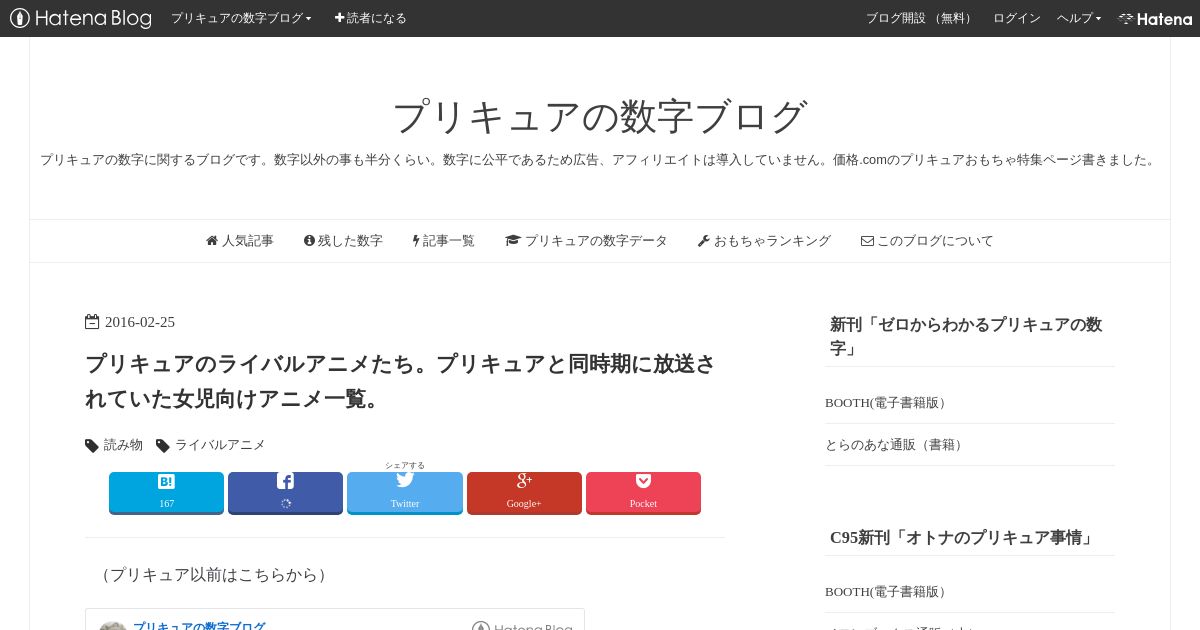Open ブログ開設（無料） link

(920, 18)
